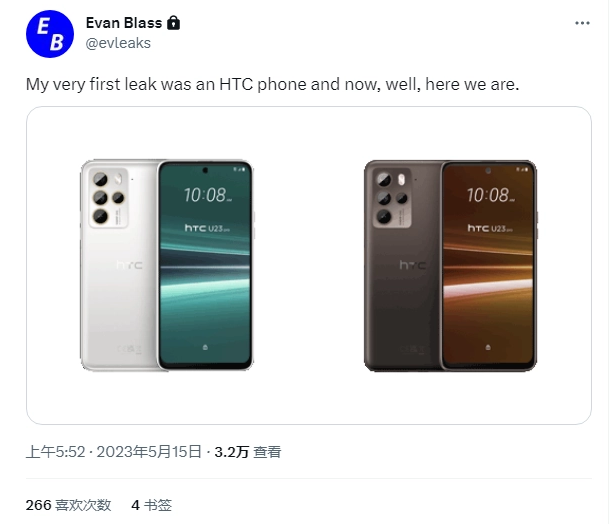Click the htc logo on brown phone back
616x524 pixels.
point(412,265)
